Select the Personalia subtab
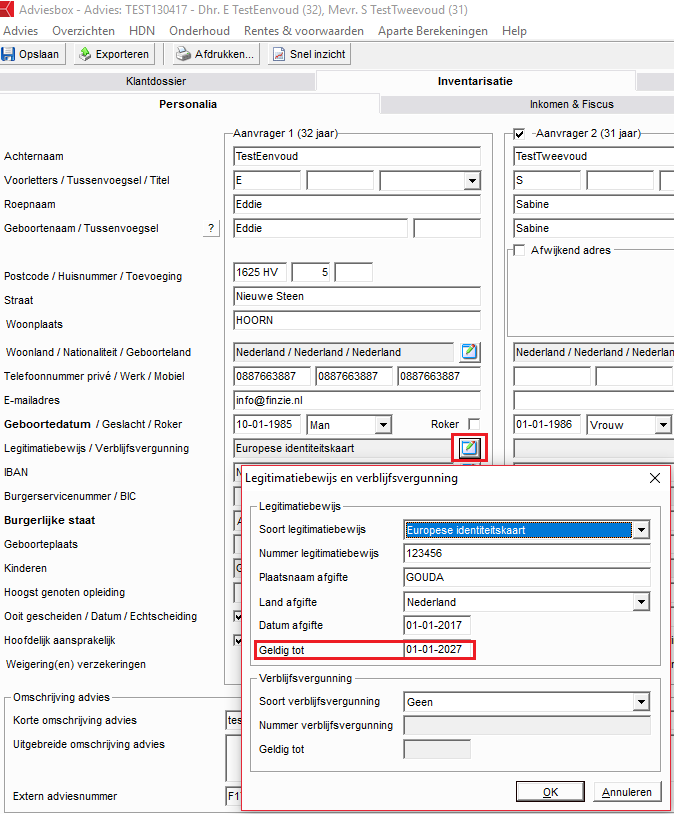Viewport: 674px width, 814px height. (x=188, y=104)
